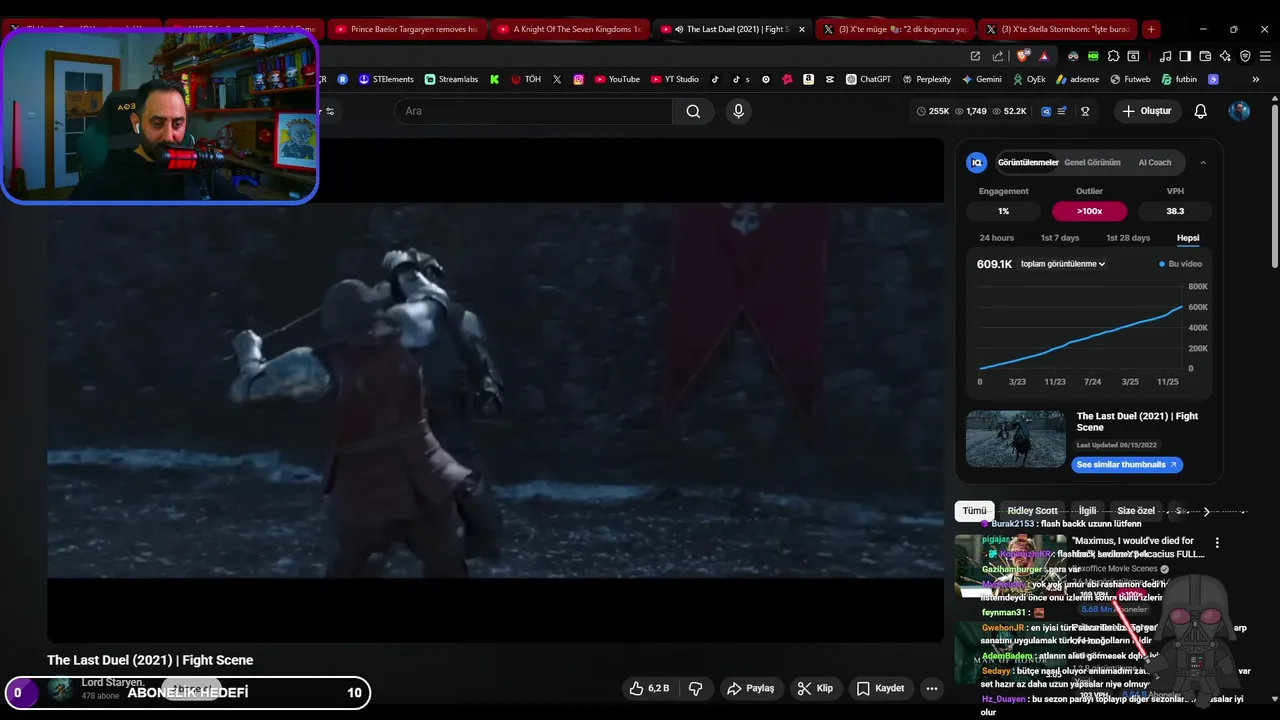Select the Hepsi range

coord(1188,238)
